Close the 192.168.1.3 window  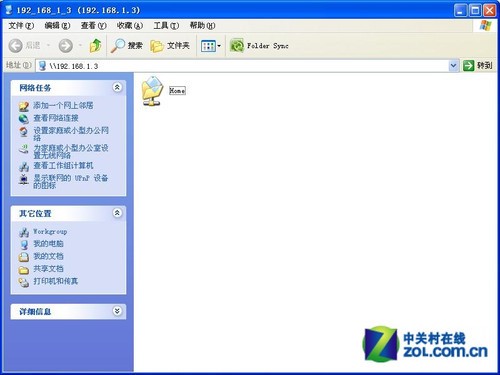[490, 11]
